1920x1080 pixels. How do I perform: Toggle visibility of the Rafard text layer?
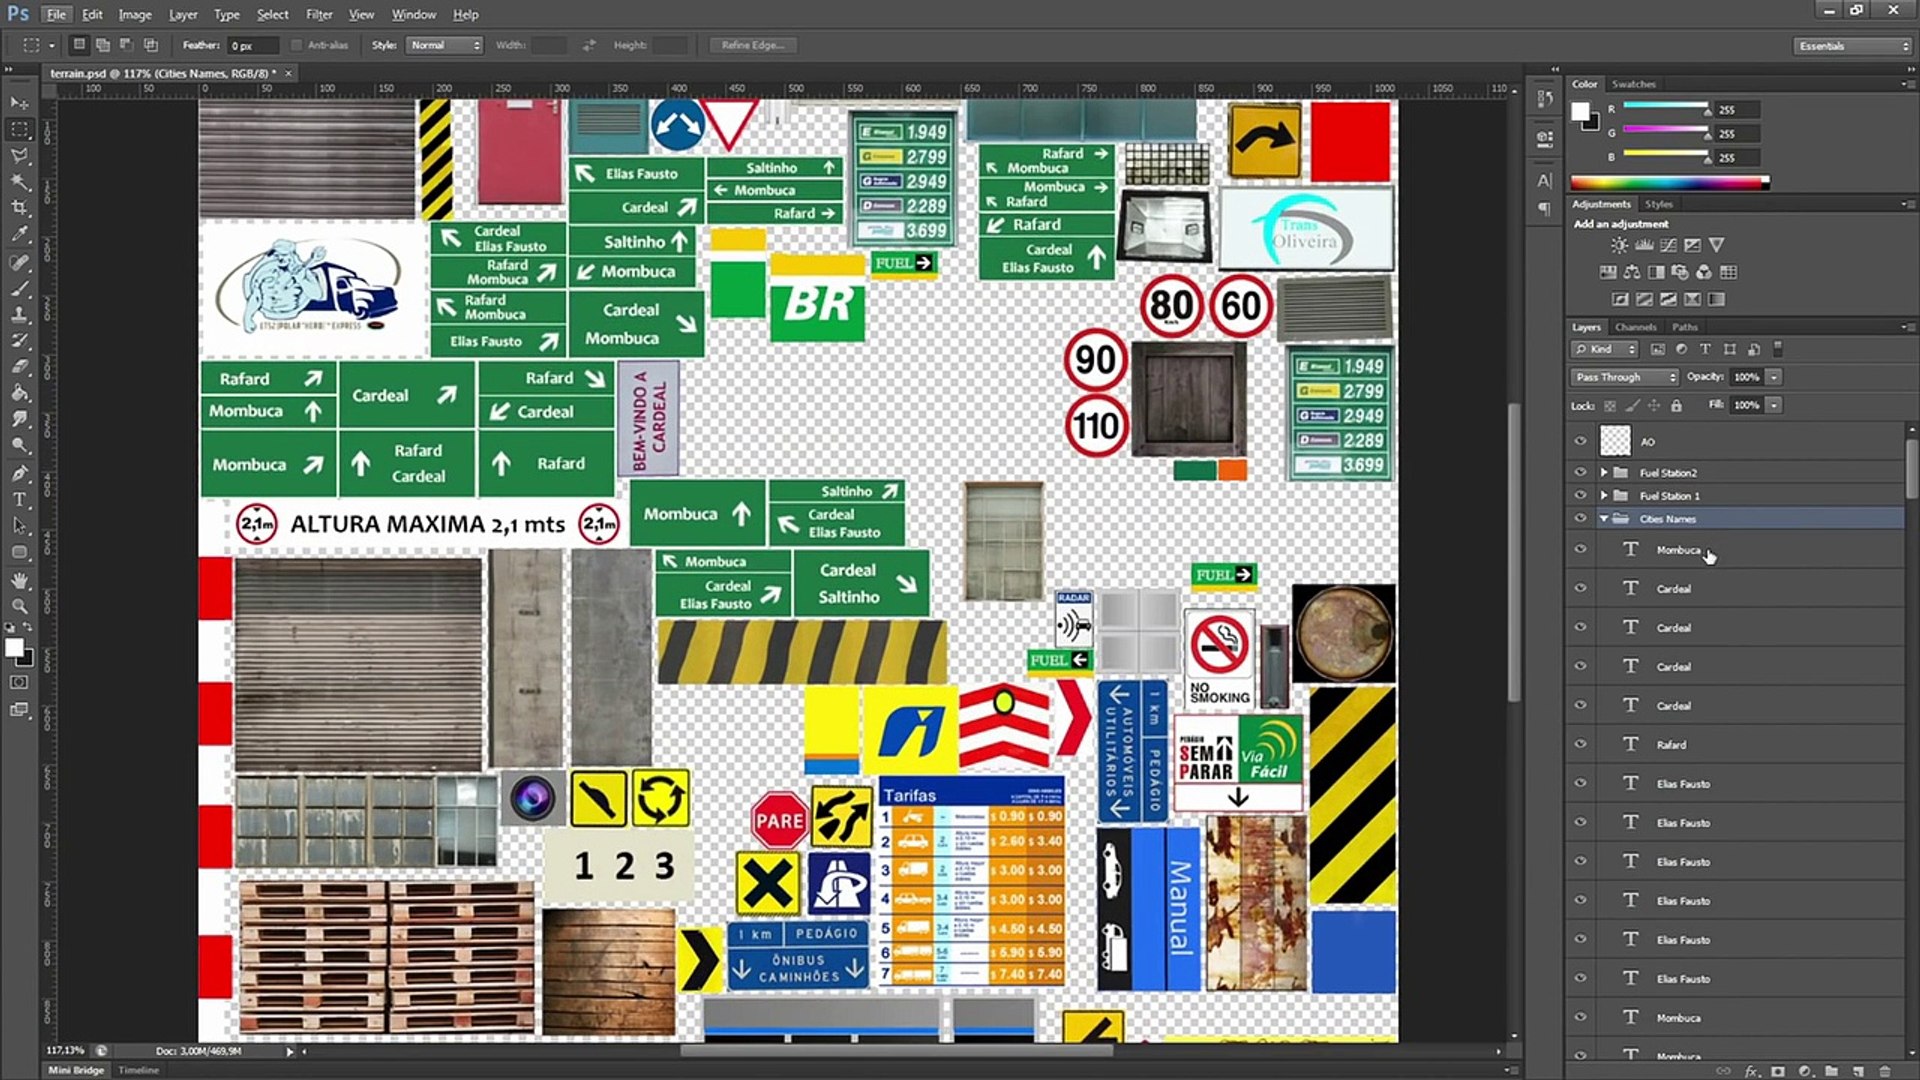[1580, 744]
